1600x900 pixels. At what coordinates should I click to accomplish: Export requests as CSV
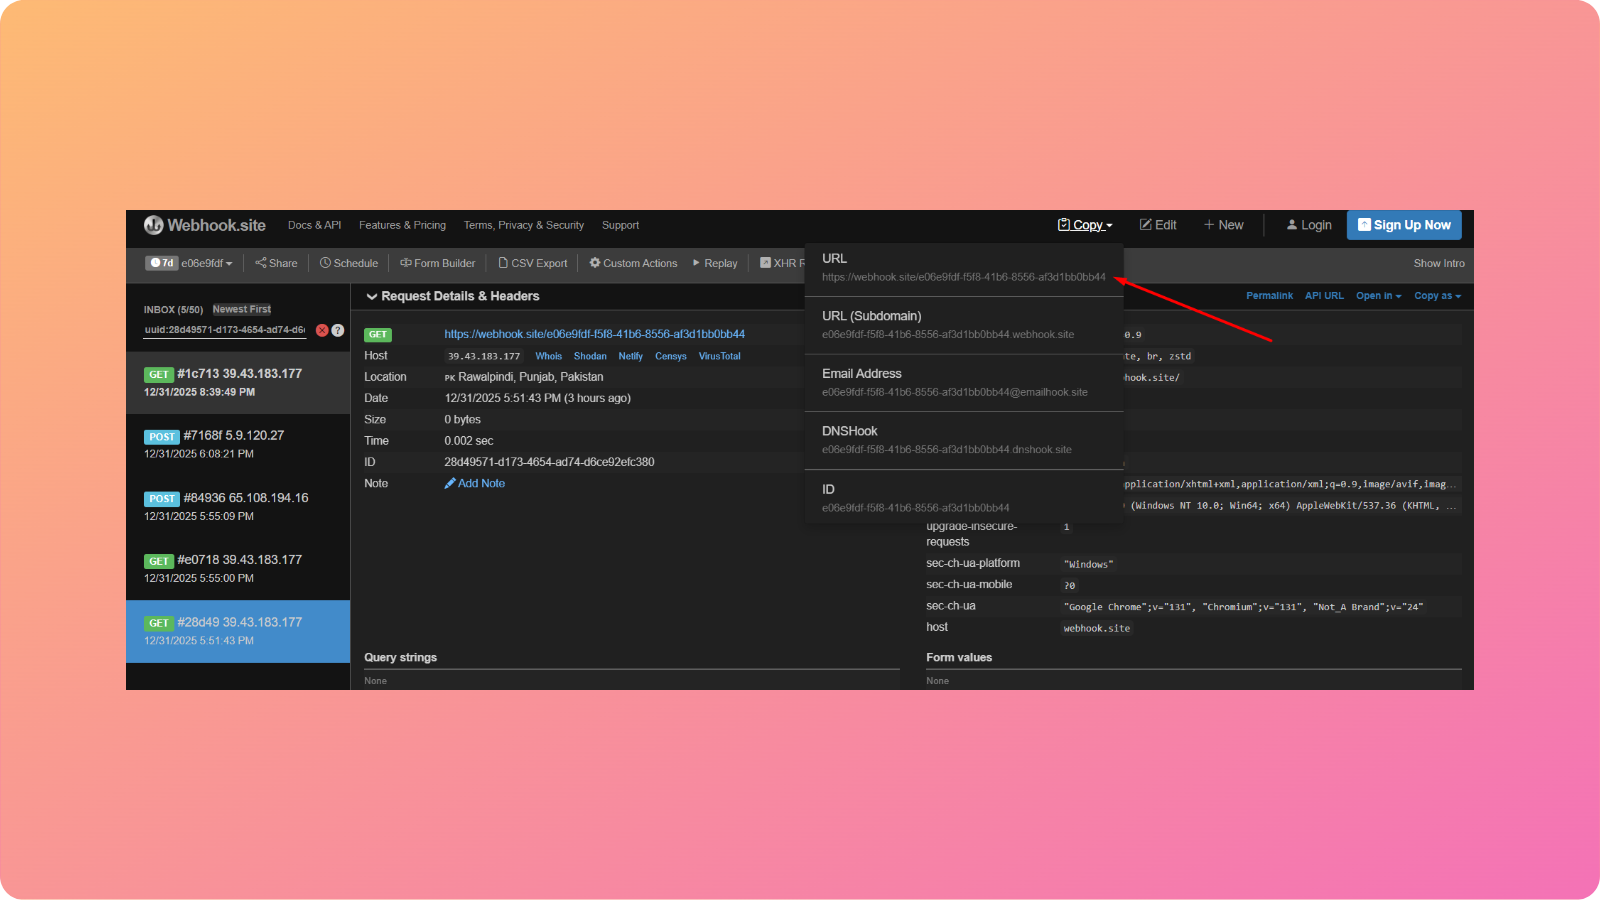click(532, 262)
